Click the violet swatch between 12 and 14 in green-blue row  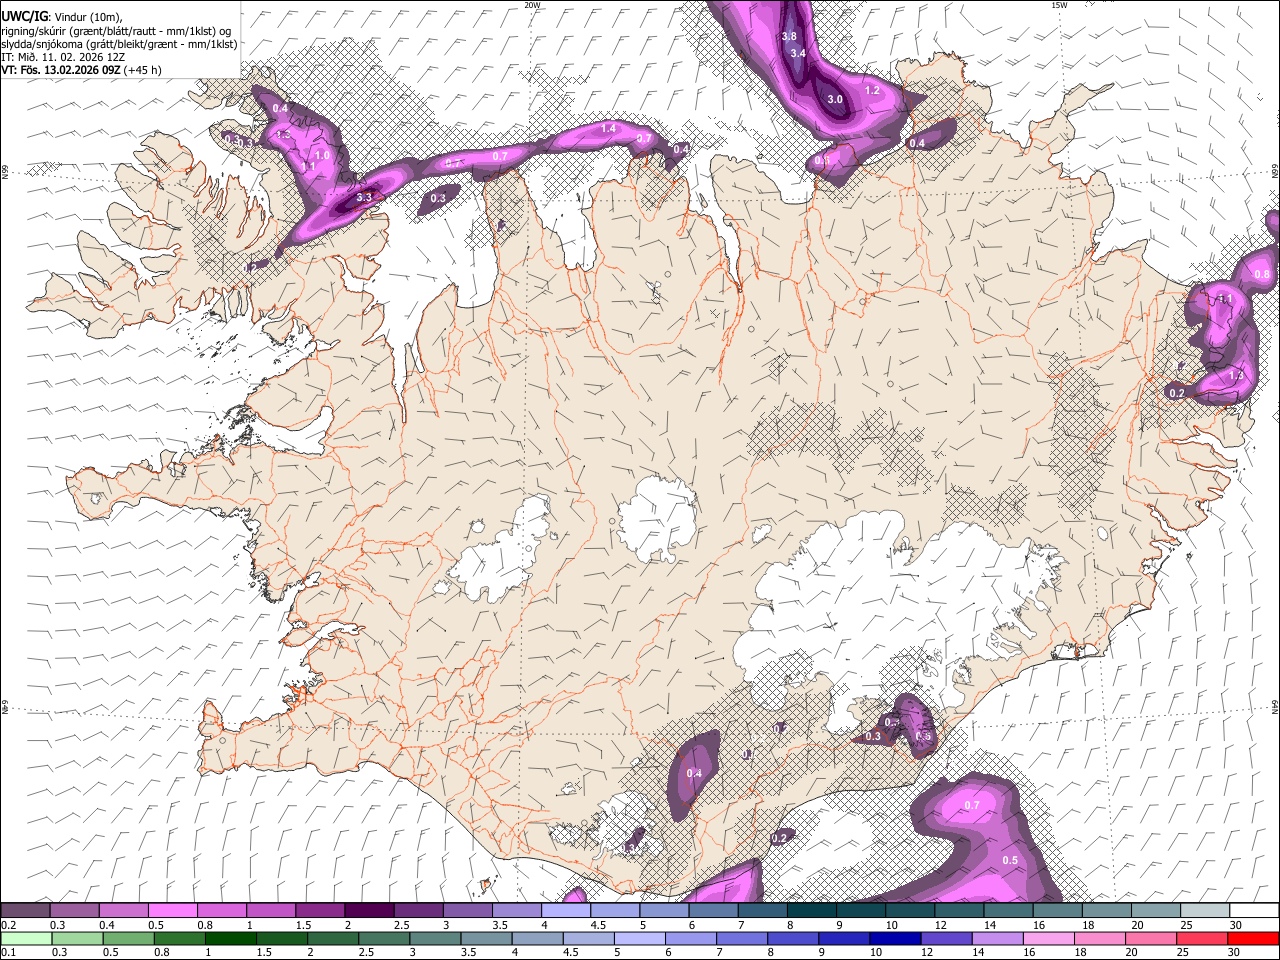(x=945, y=938)
